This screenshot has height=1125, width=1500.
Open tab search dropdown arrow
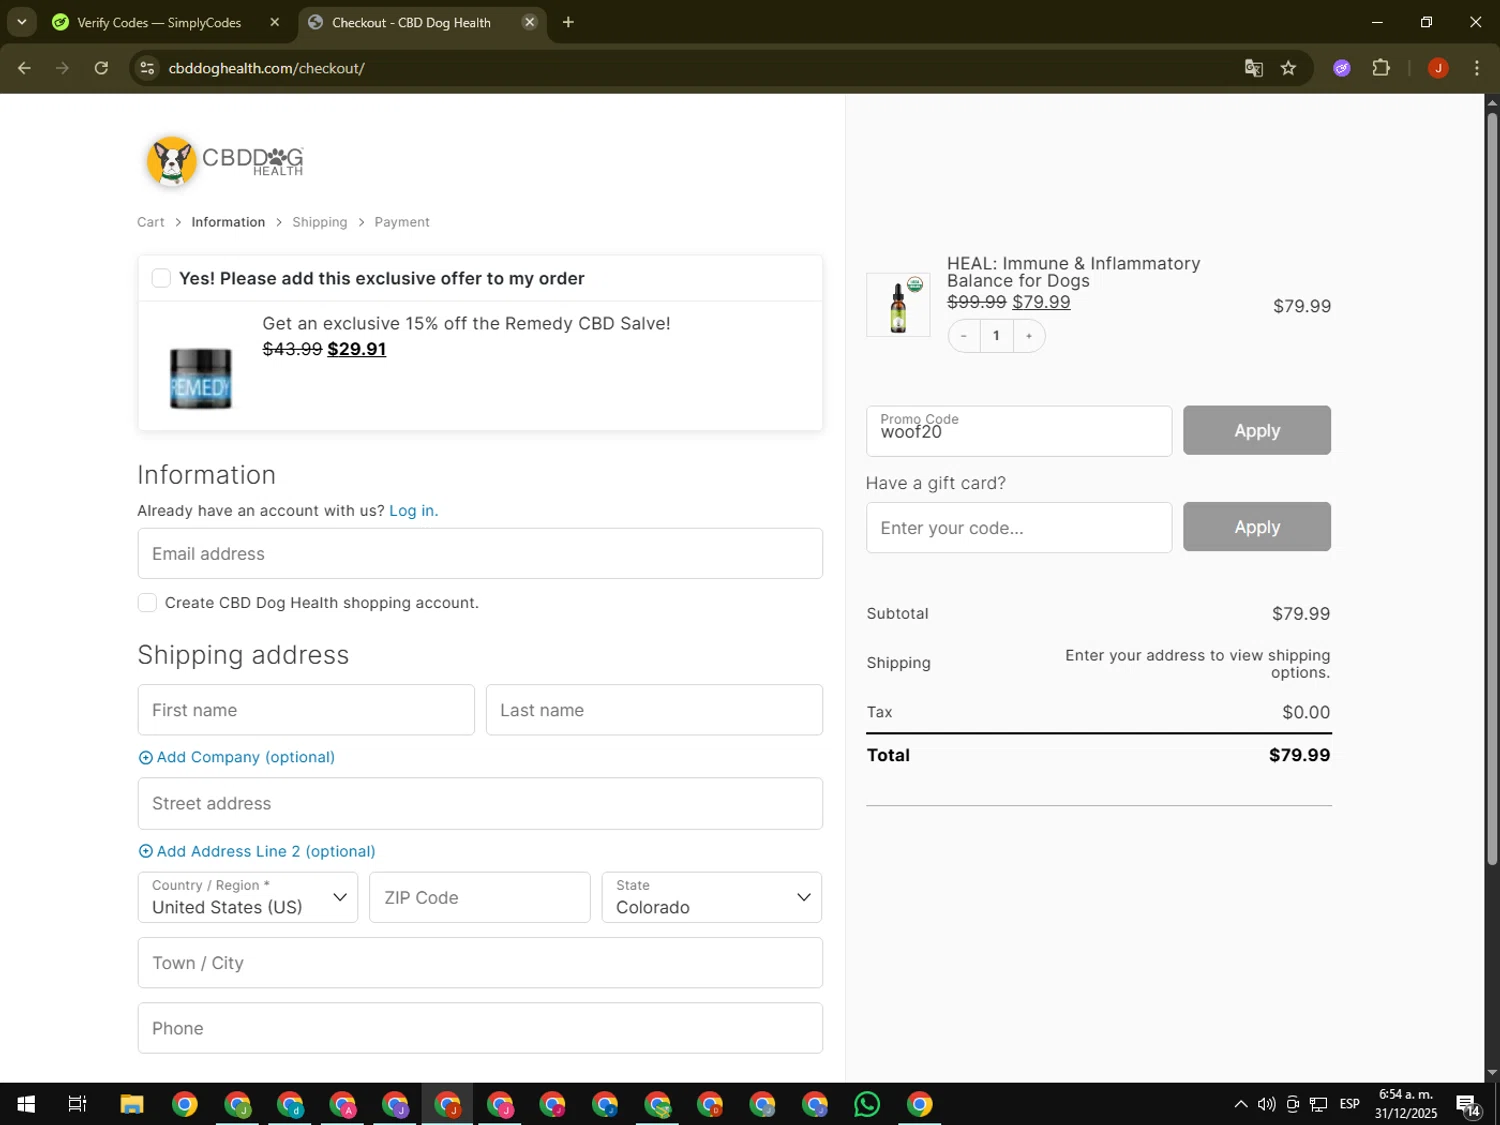(21, 21)
